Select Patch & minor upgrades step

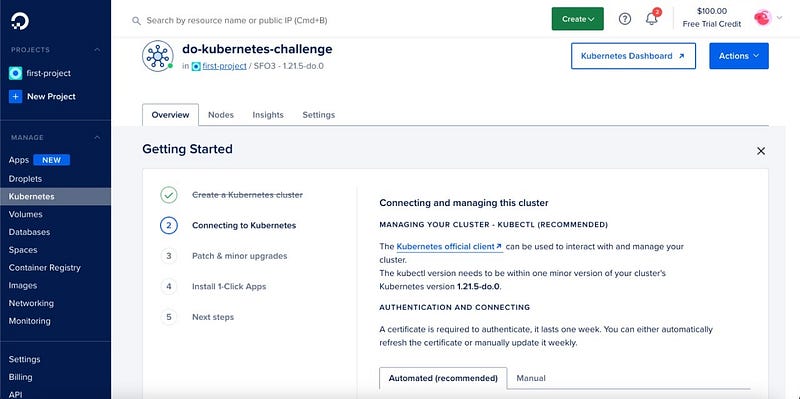point(240,256)
